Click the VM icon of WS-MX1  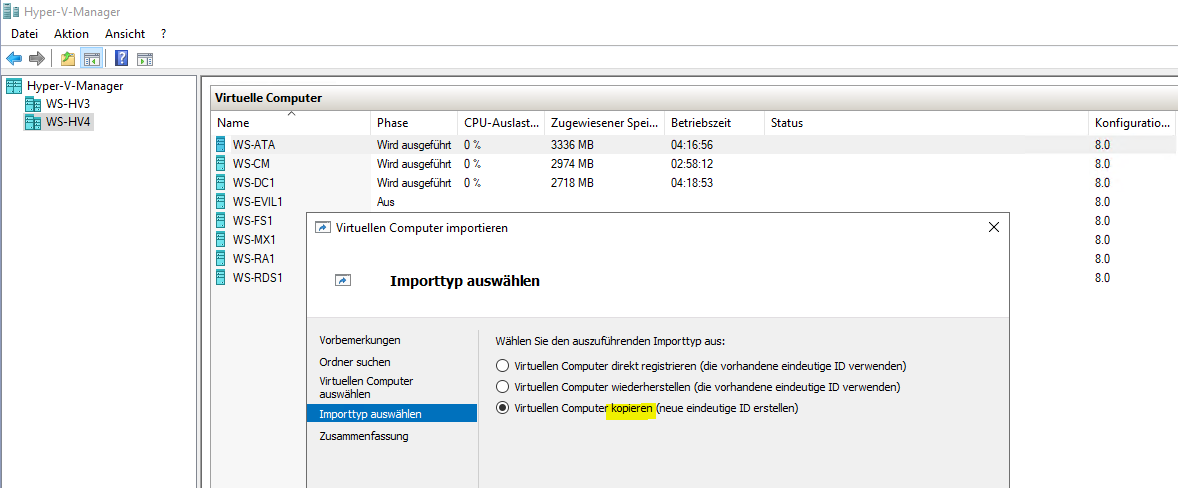click(221, 239)
